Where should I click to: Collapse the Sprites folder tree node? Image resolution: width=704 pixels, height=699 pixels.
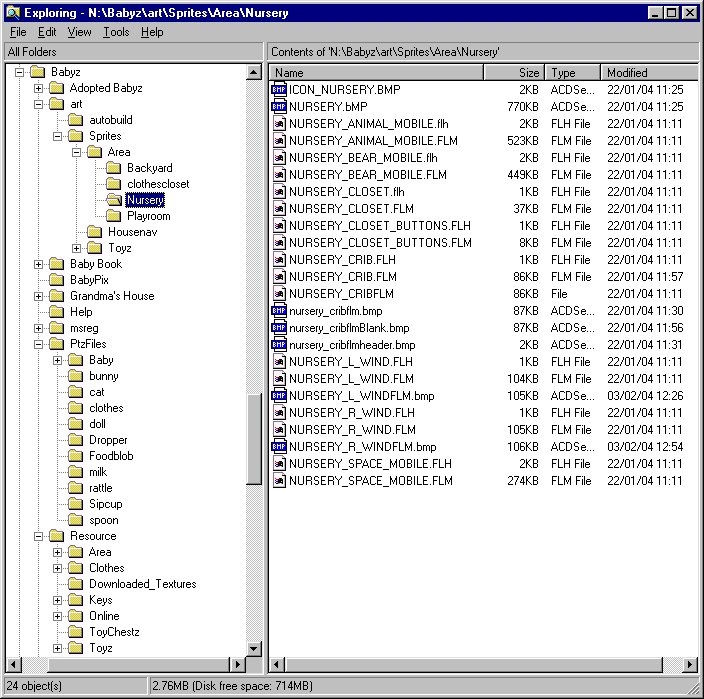pos(58,136)
